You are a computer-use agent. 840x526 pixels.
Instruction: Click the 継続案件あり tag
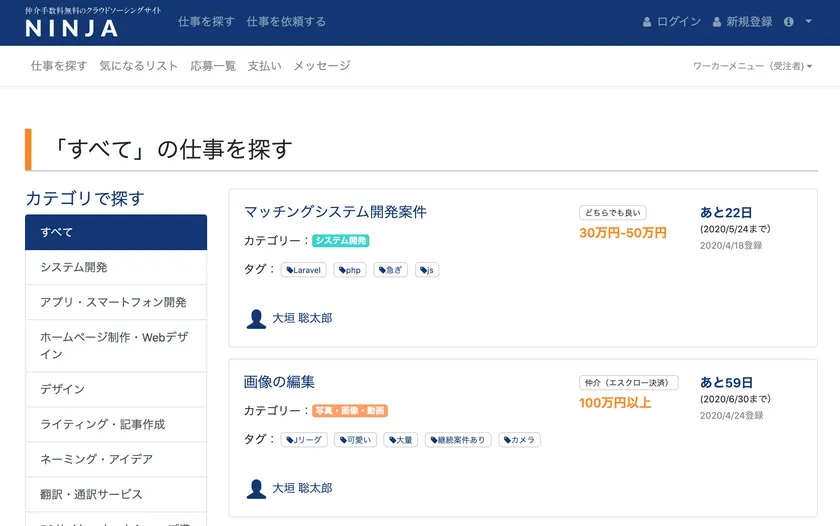[458, 440]
